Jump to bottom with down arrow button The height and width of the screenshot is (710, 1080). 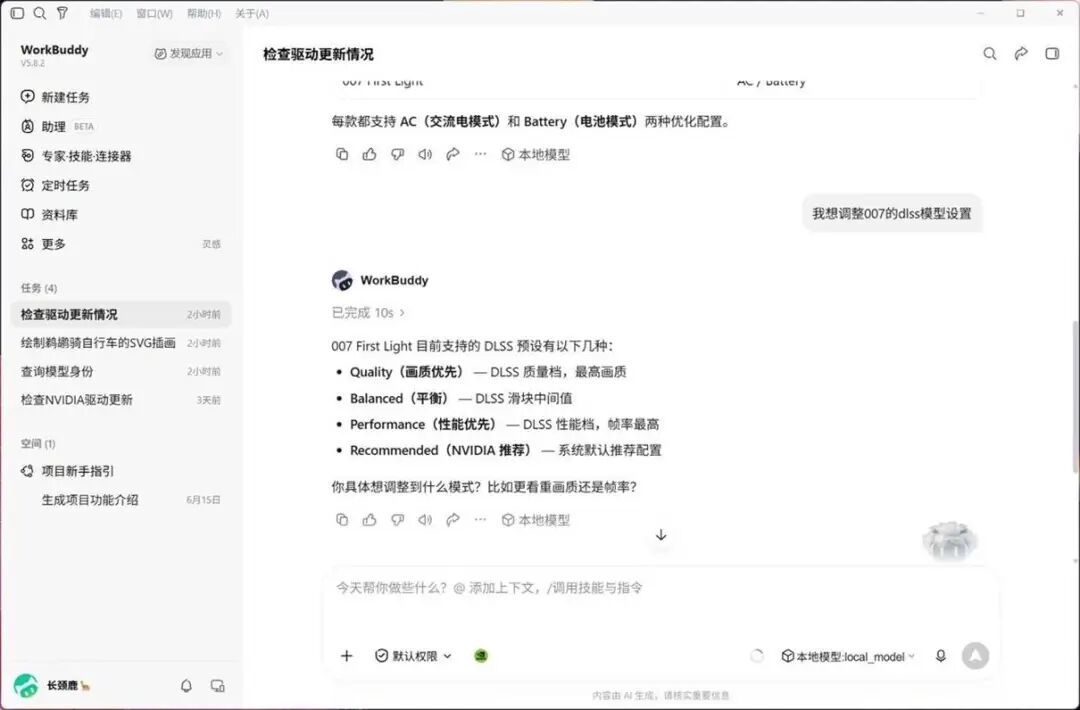pos(661,535)
